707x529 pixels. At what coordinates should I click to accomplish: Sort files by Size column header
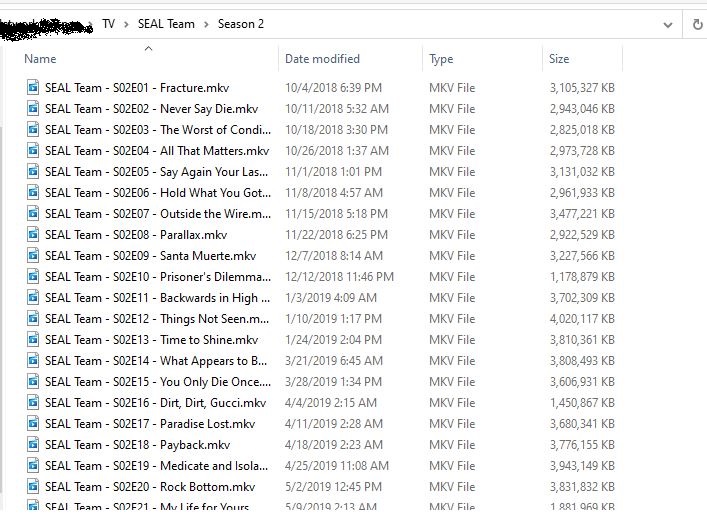click(559, 59)
